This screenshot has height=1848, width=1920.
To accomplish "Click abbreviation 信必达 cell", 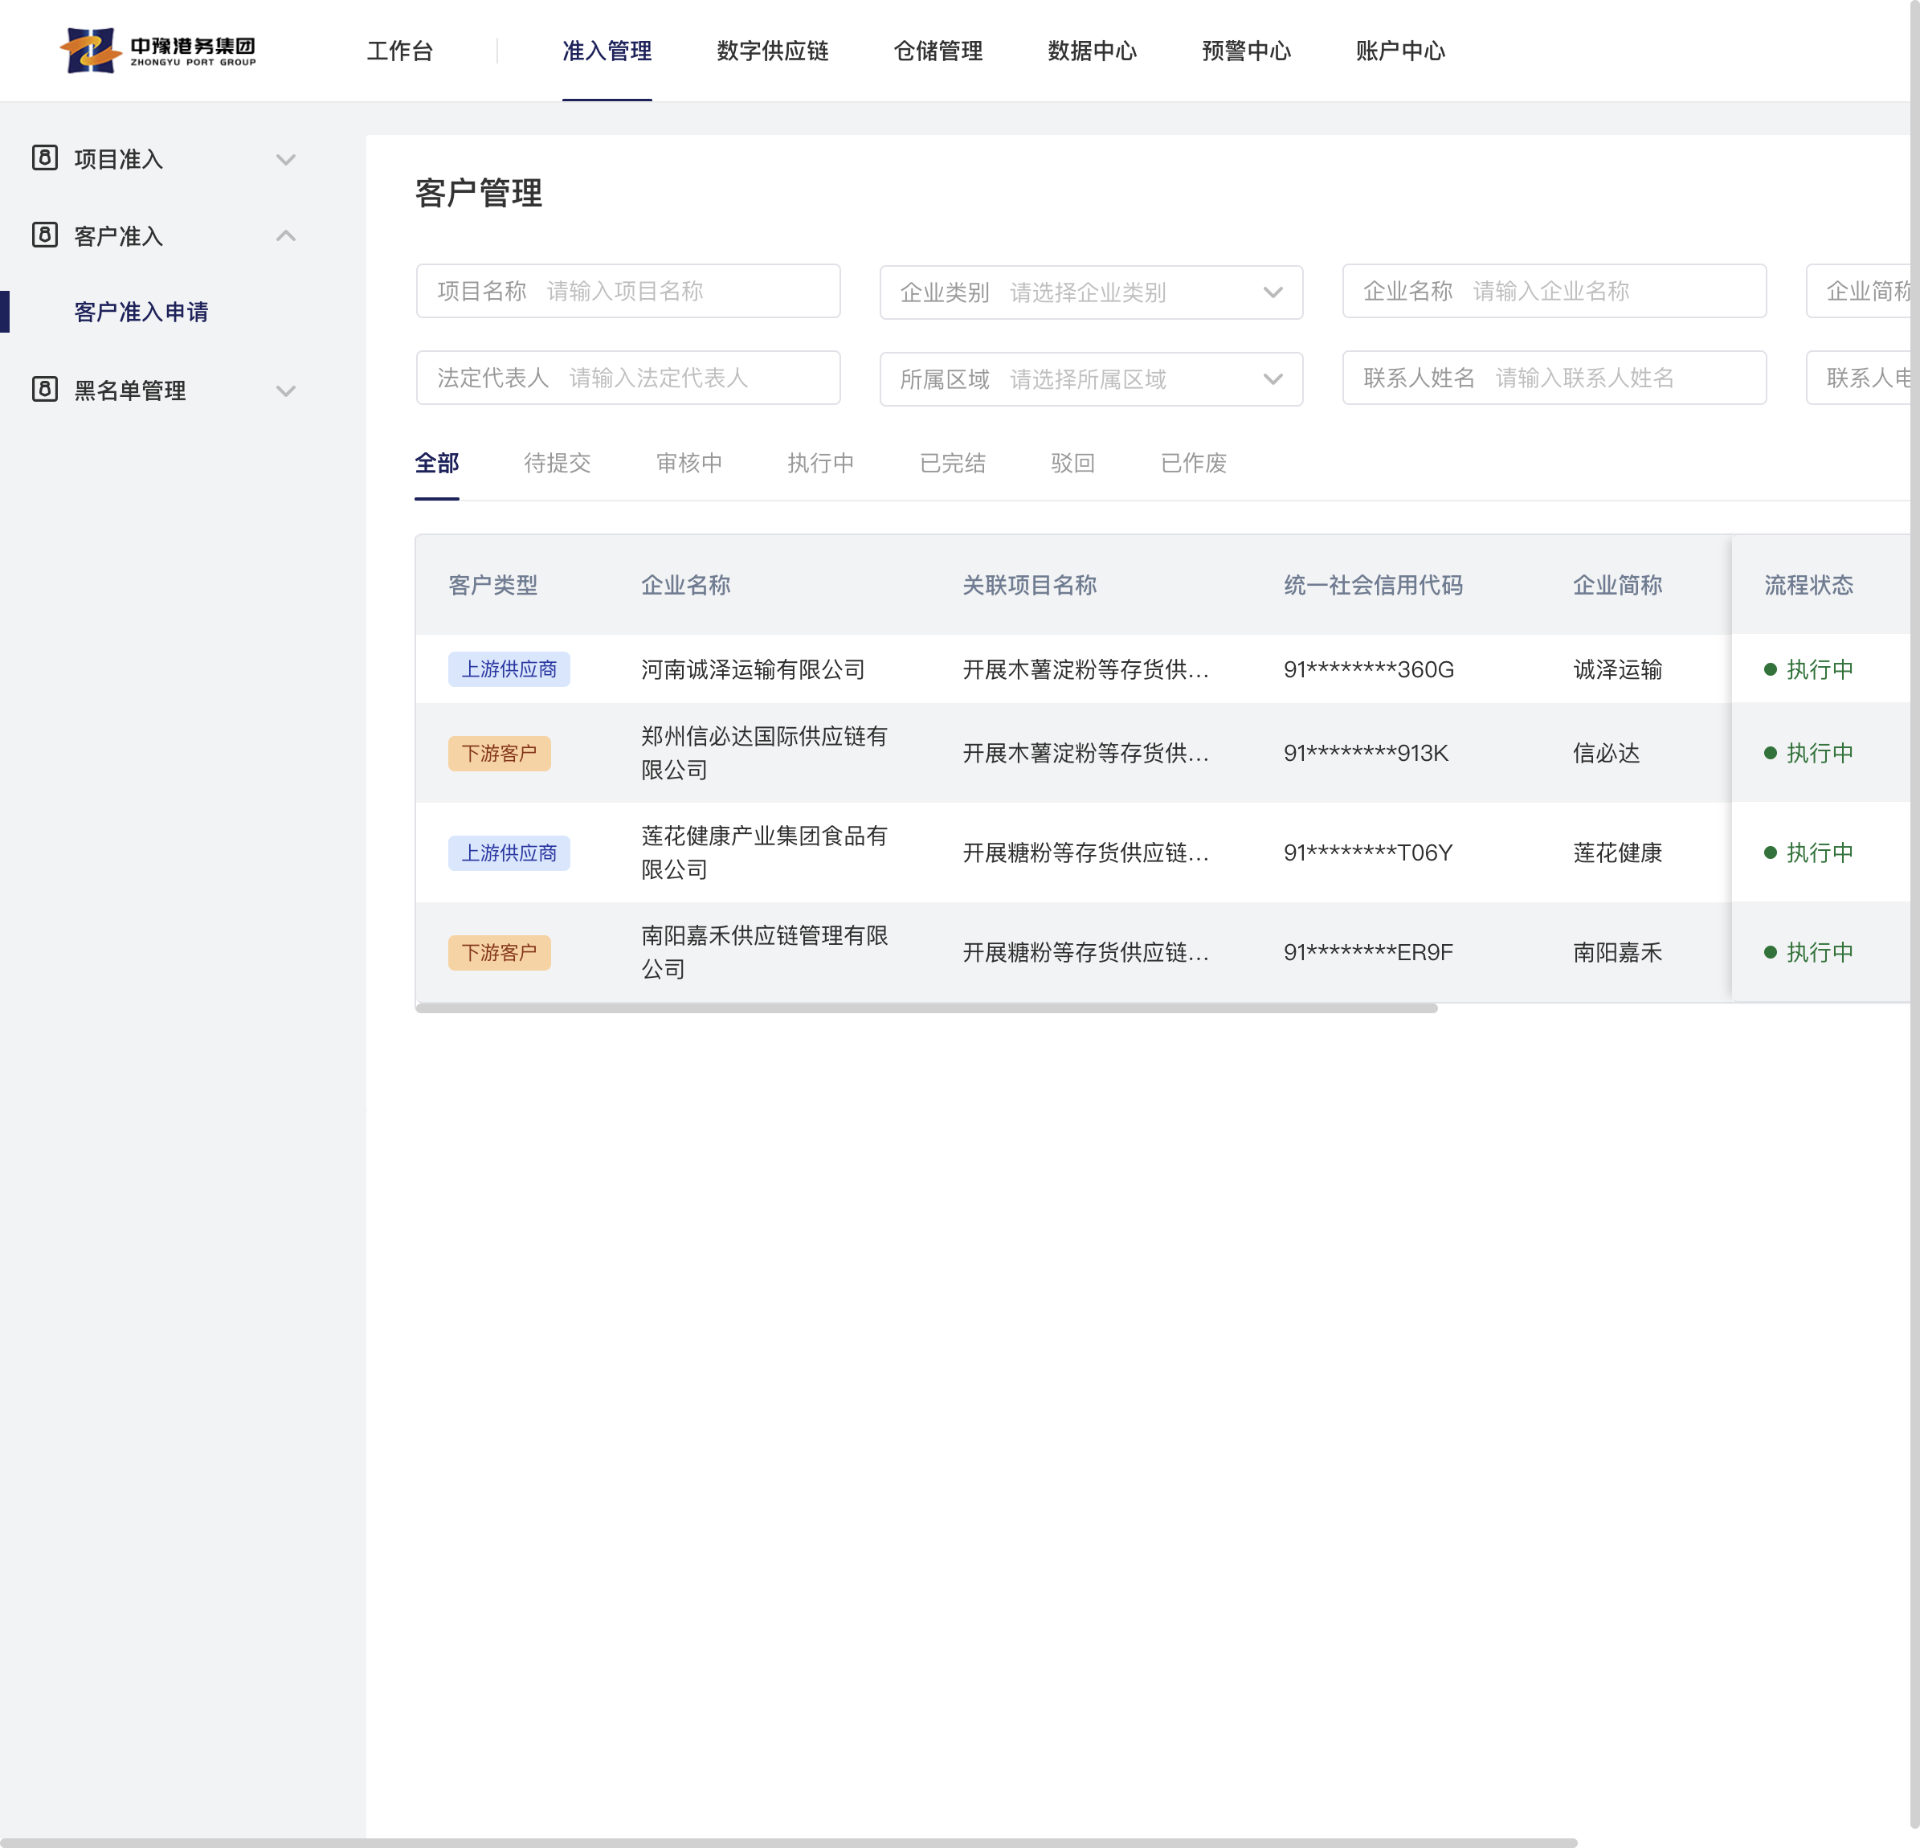I will click(x=1607, y=753).
